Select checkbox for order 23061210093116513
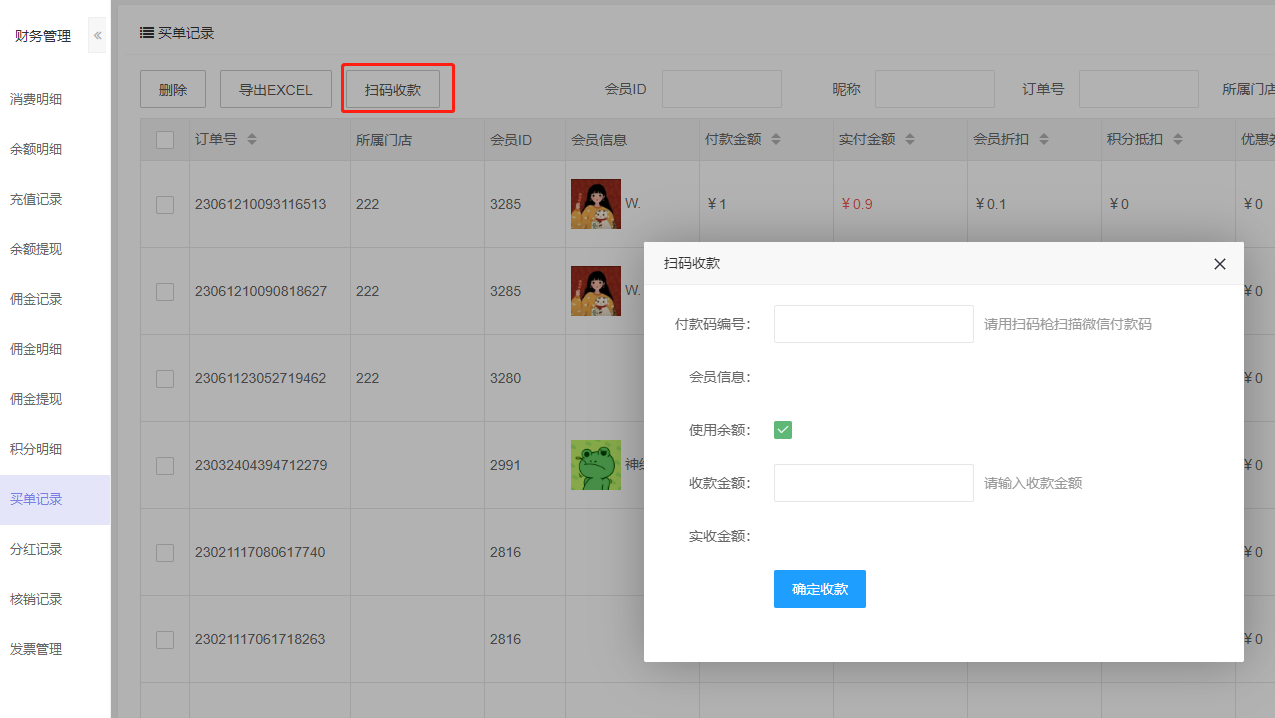Image resolution: width=1275 pixels, height=718 pixels. click(165, 205)
